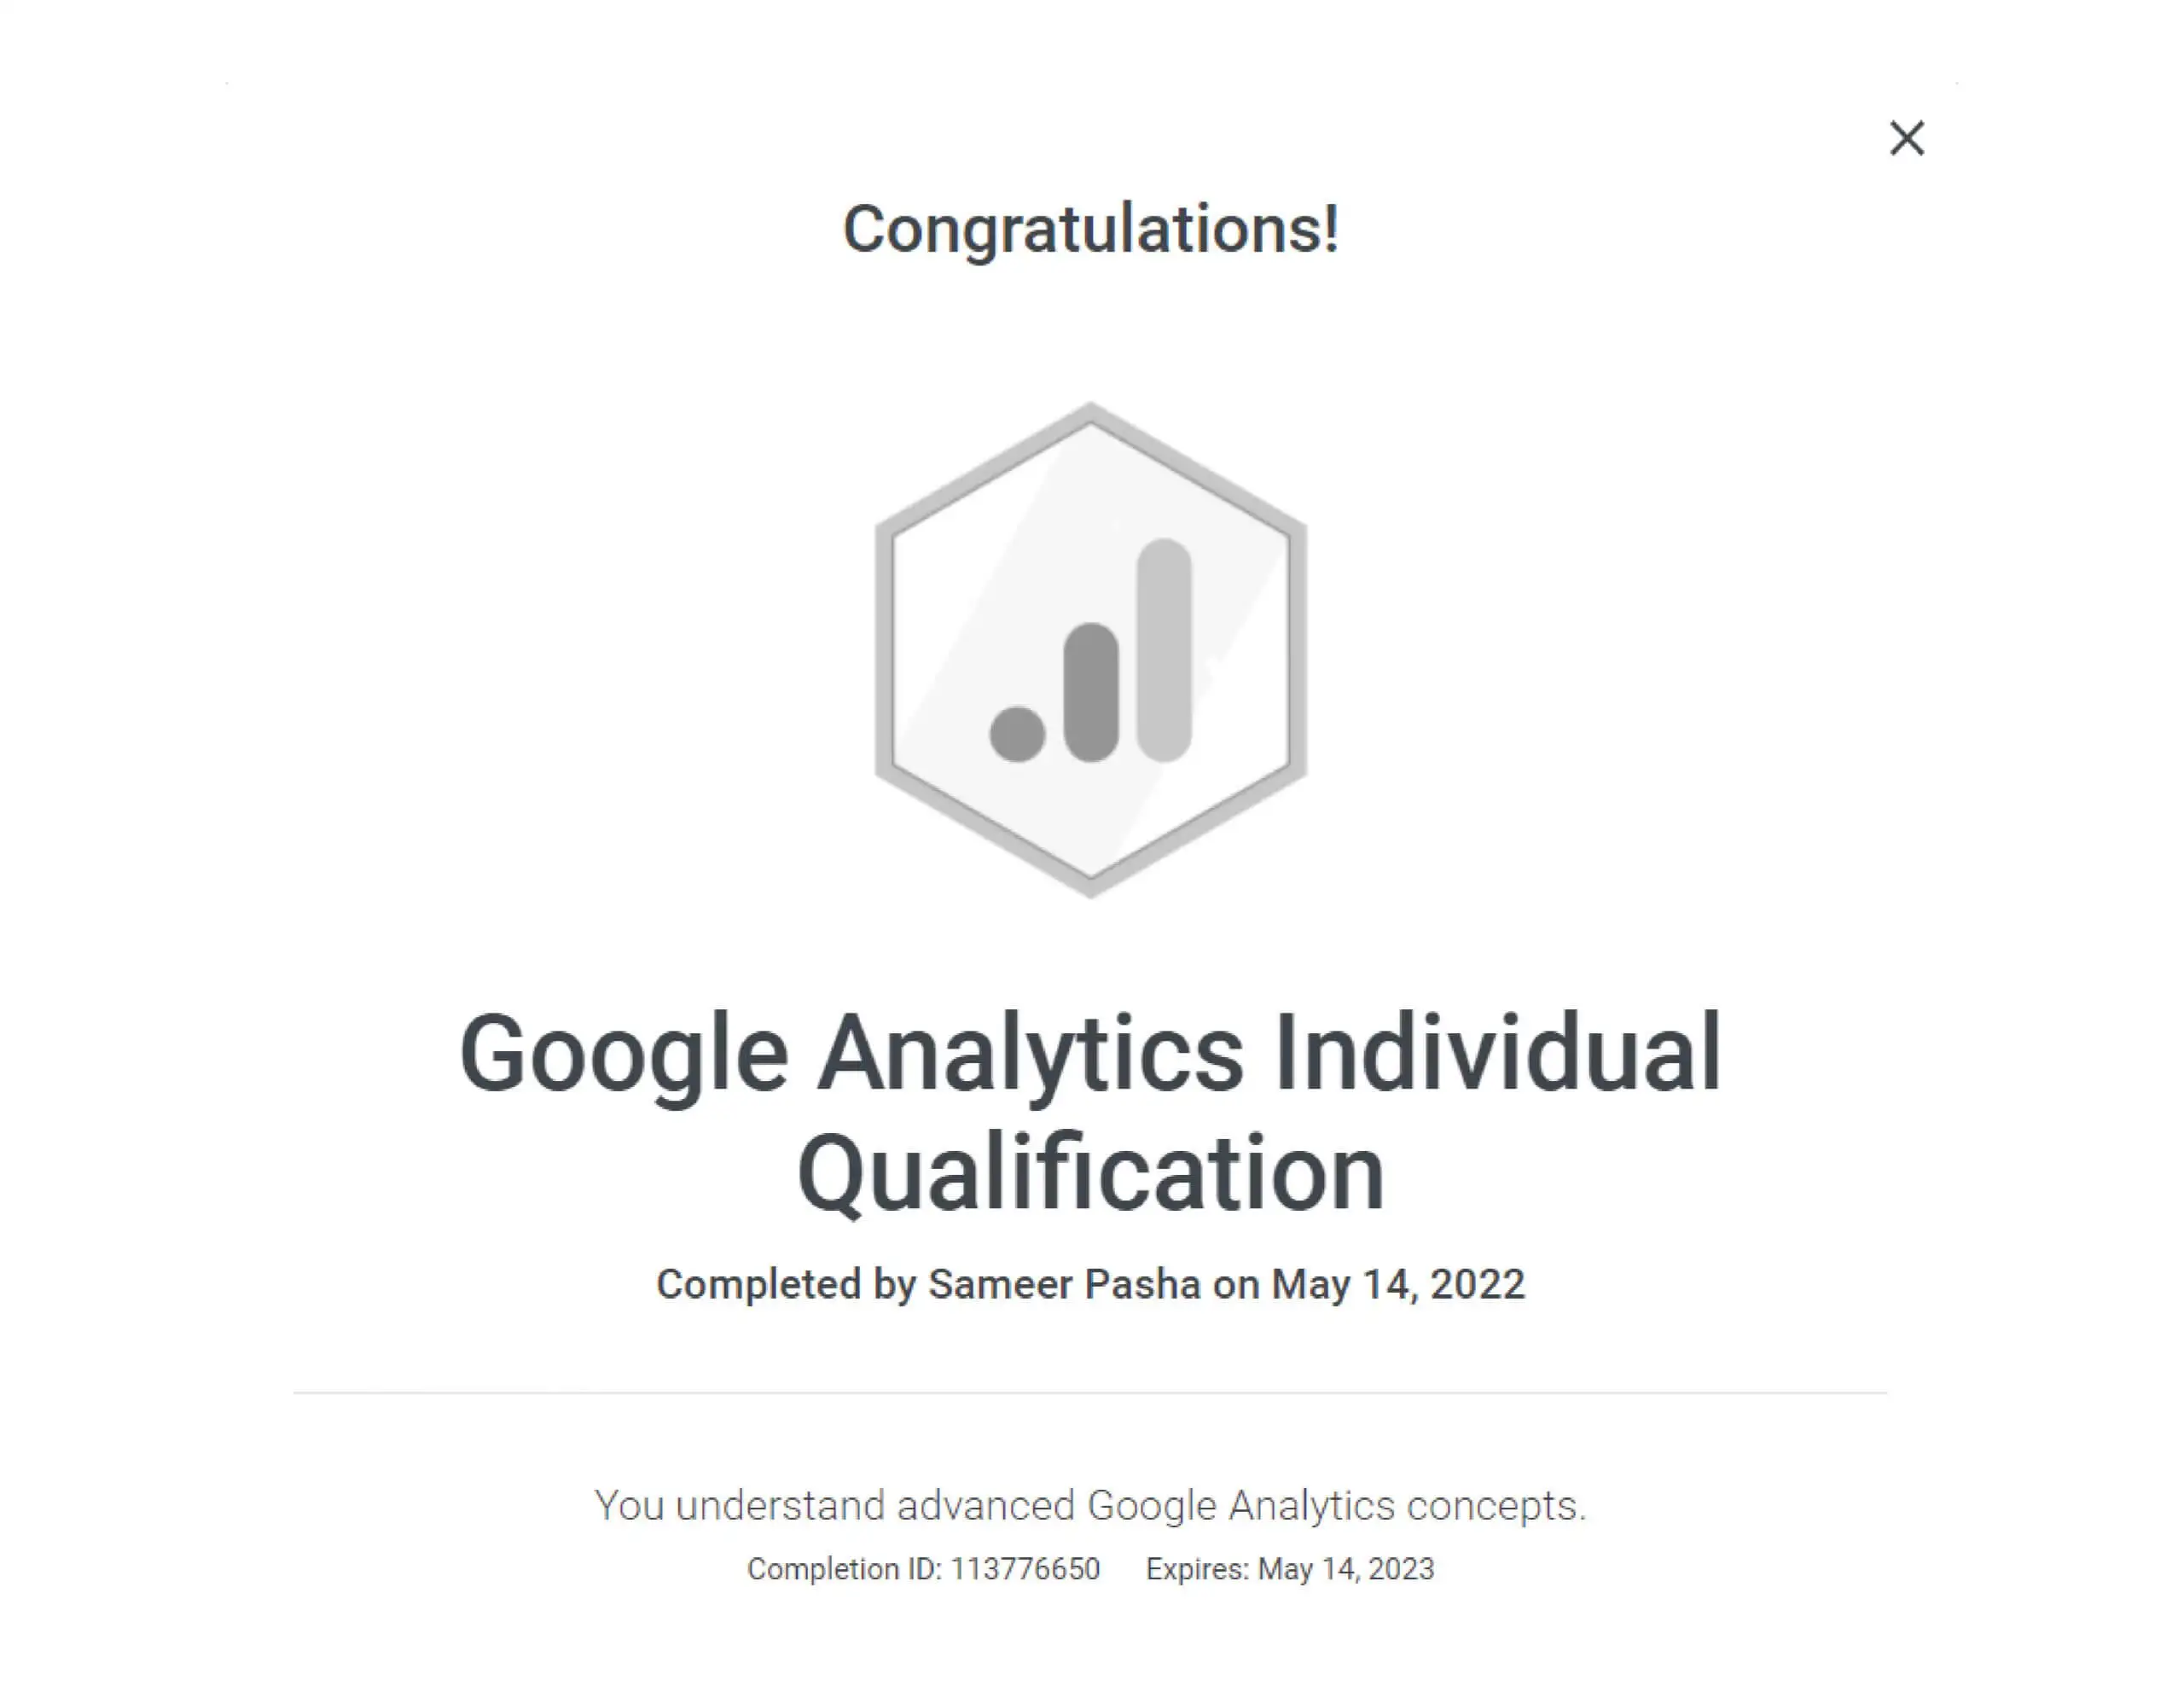
Task: Click the name "Sameer Pasha"
Action: tap(1064, 1285)
